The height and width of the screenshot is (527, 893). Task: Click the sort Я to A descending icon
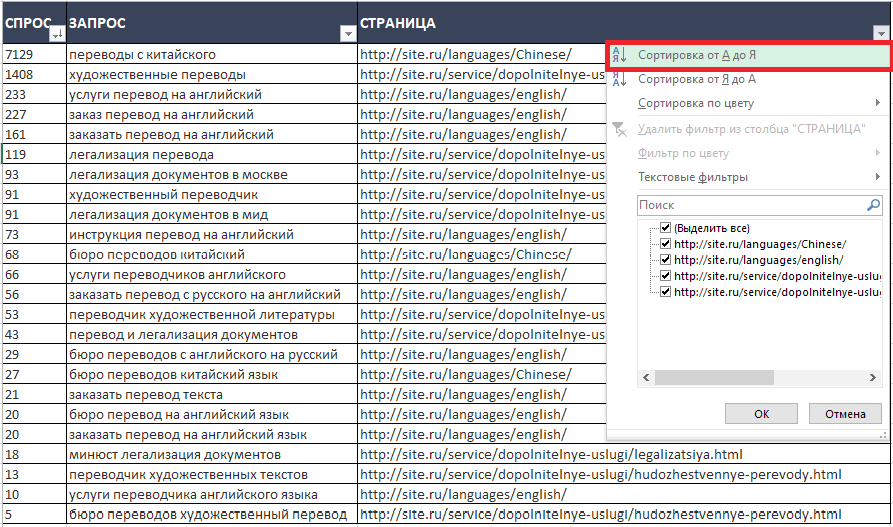click(x=620, y=79)
